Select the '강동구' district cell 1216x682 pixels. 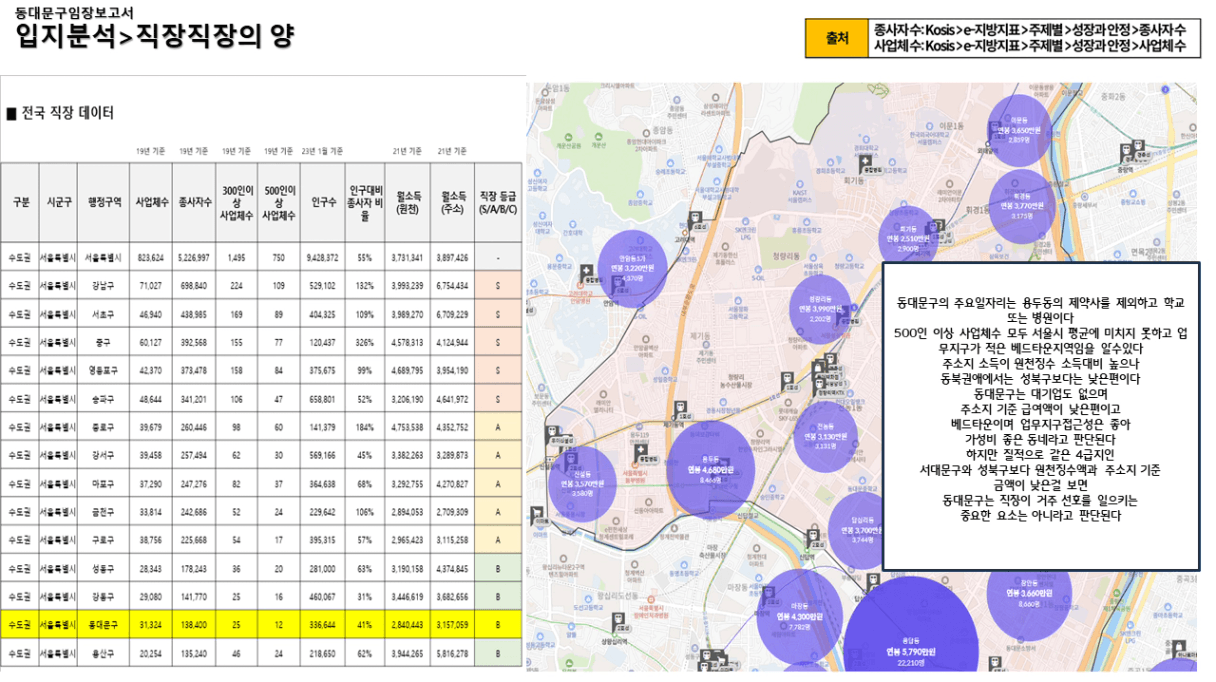click(x=104, y=597)
